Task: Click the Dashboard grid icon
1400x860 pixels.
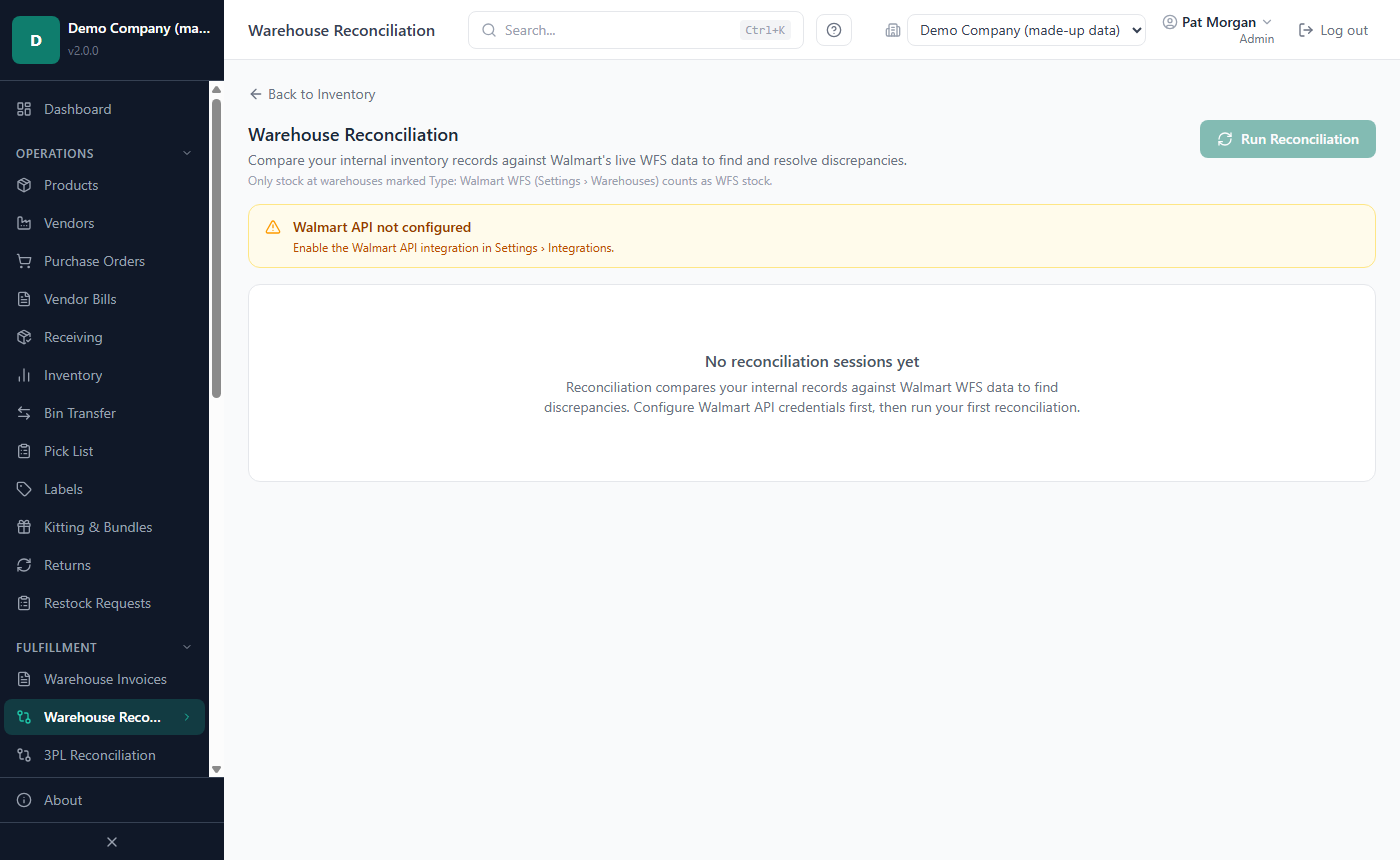Action: tap(24, 109)
